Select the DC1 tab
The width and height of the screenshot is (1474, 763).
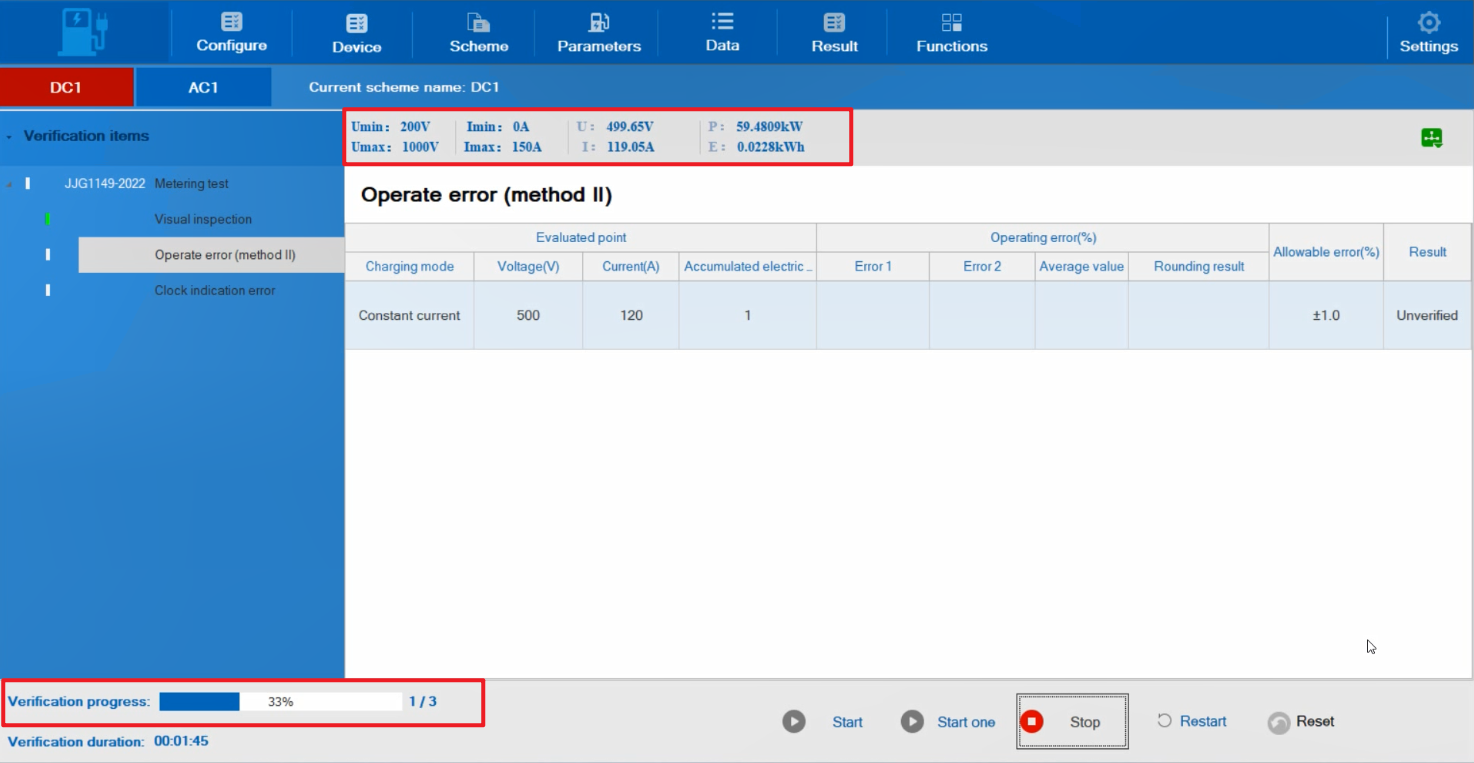coord(66,87)
